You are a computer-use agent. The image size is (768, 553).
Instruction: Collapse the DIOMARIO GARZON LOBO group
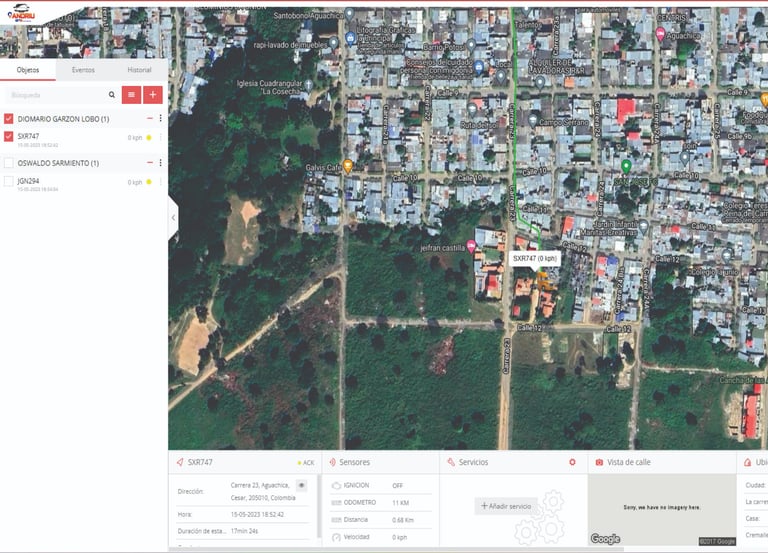pyautogui.click(x=150, y=119)
